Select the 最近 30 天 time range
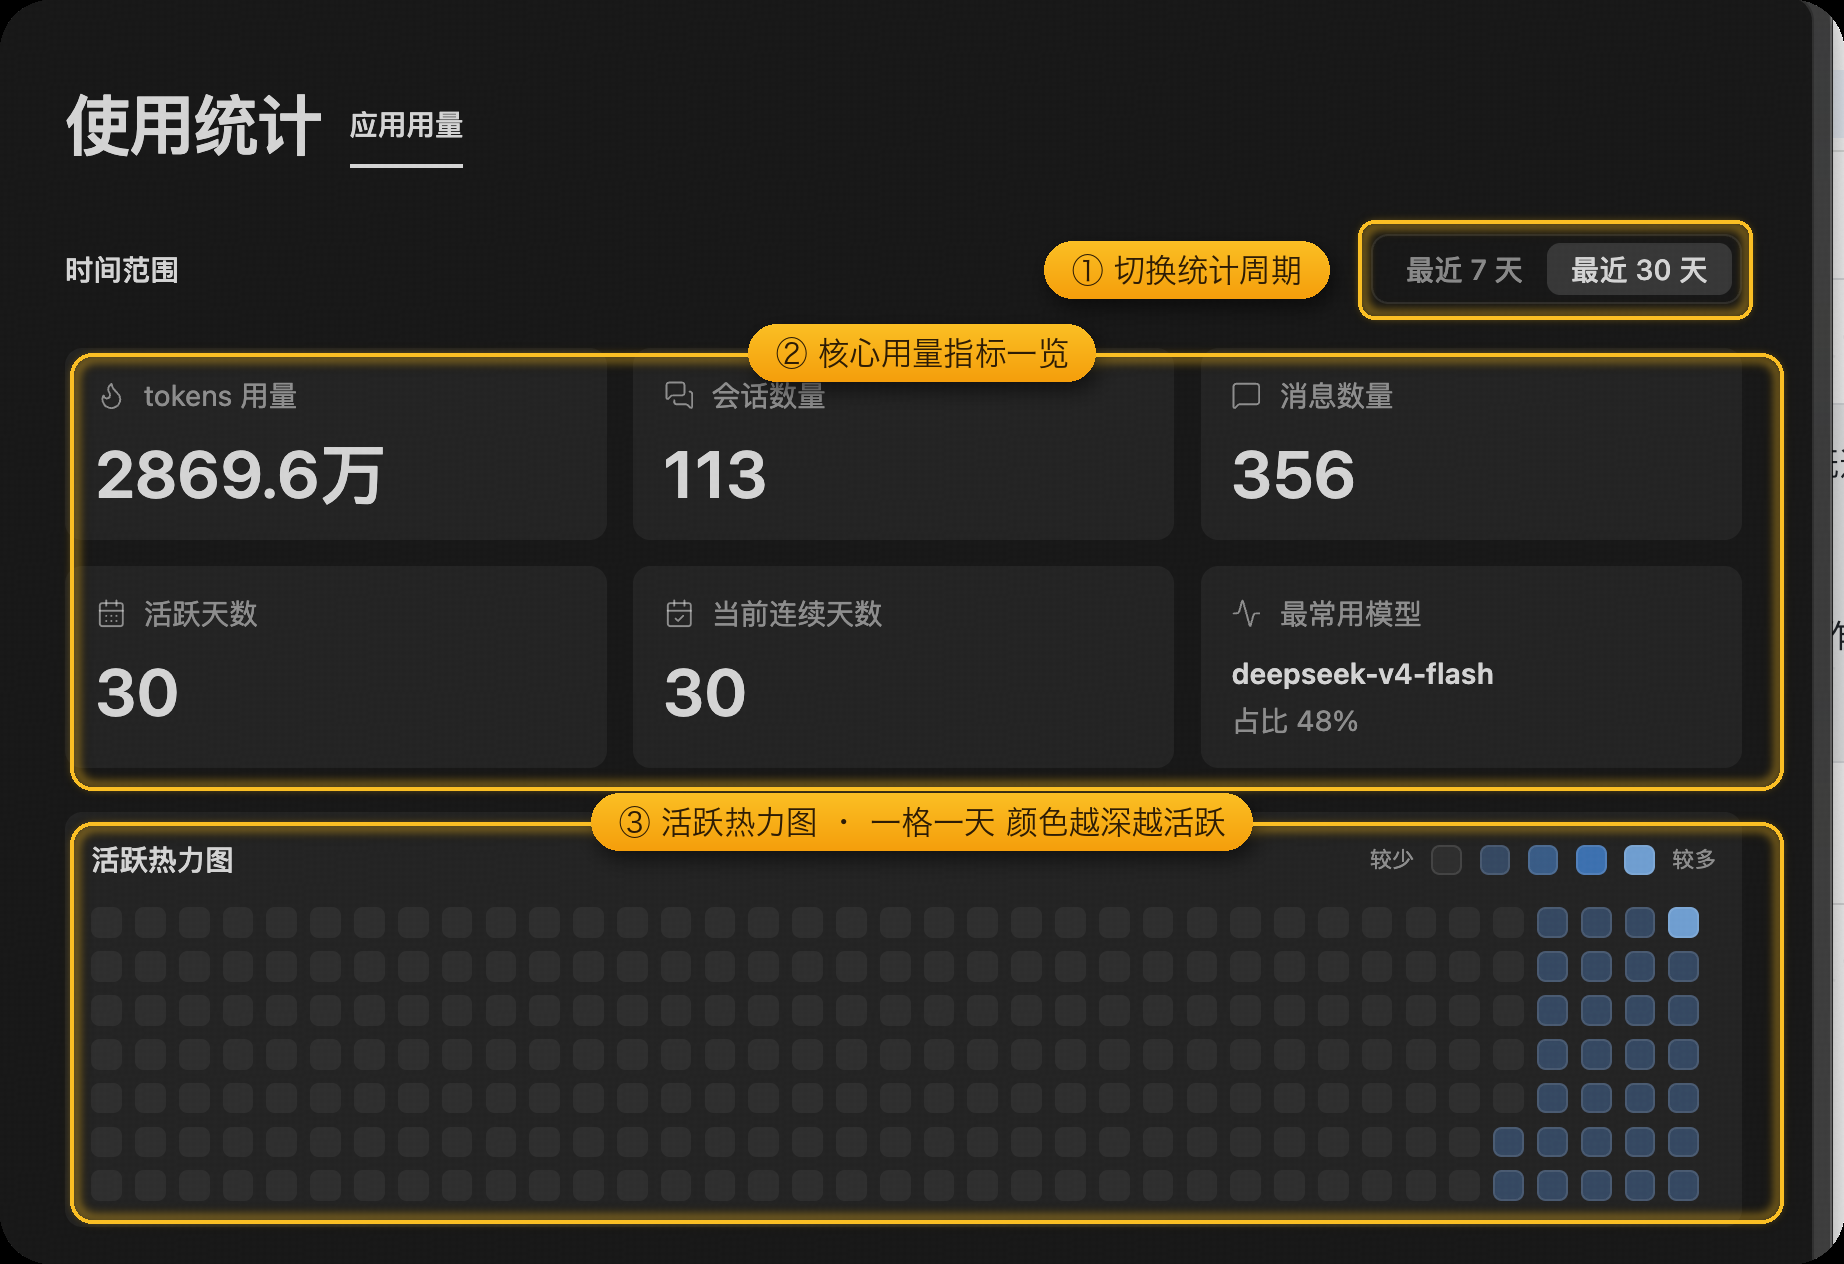Image resolution: width=1844 pixels, height=1264 pixels. click(x=1639, y=270)
